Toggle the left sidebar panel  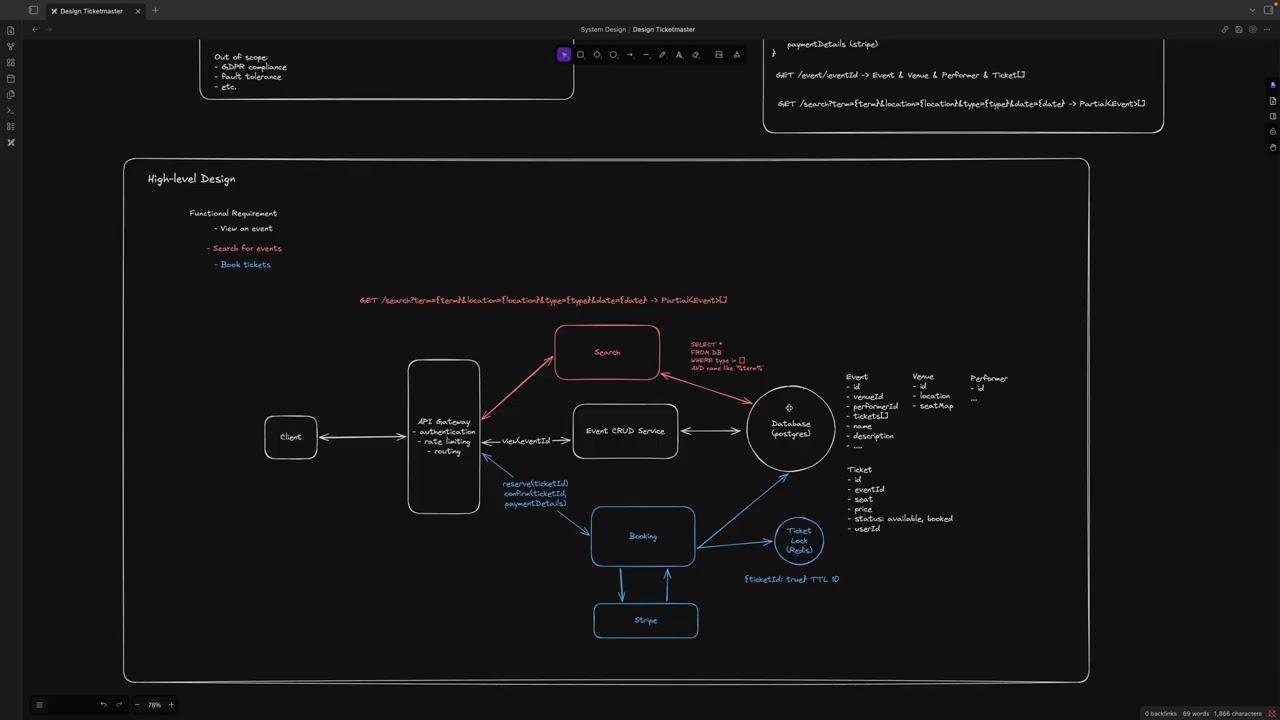pyautogui.click(x=33, y=10)
